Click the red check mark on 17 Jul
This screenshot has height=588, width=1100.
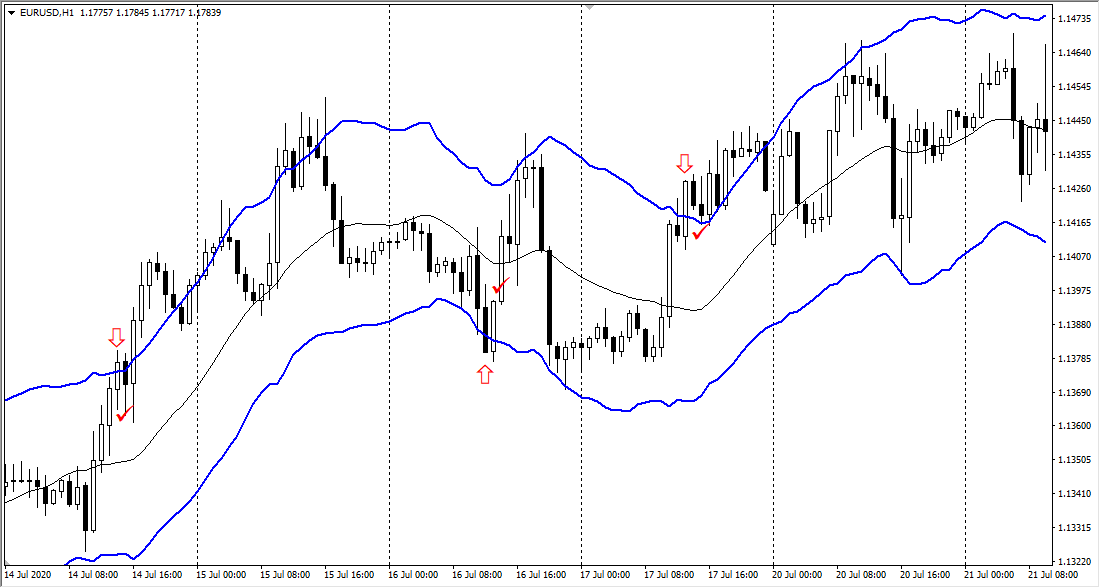click(701, 233)
